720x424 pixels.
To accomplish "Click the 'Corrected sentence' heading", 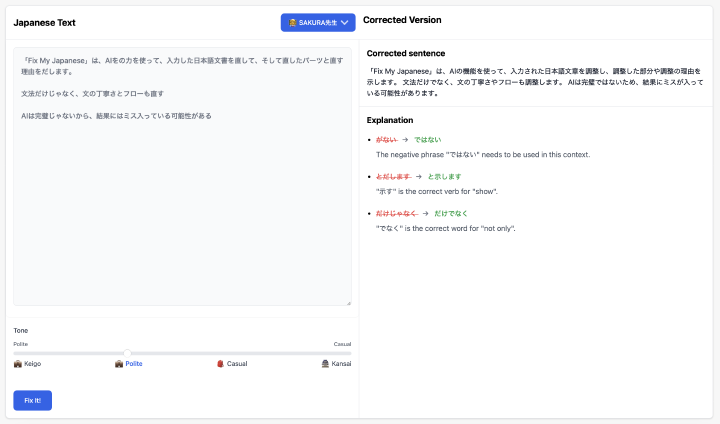I will coord(406,53).
